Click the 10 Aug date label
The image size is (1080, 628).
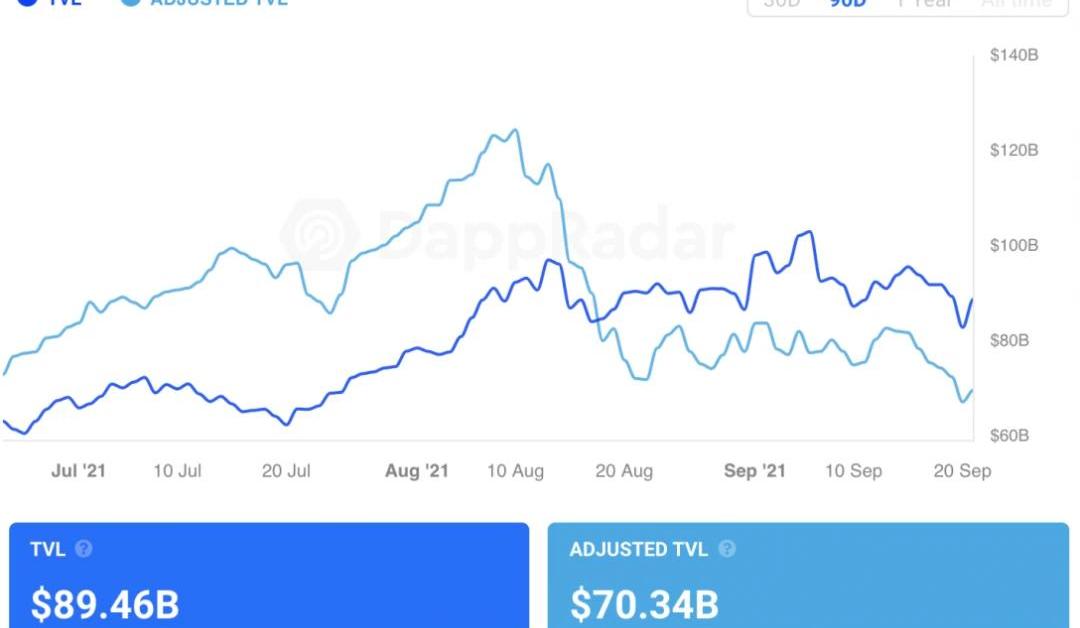click(x=515, y=471)
